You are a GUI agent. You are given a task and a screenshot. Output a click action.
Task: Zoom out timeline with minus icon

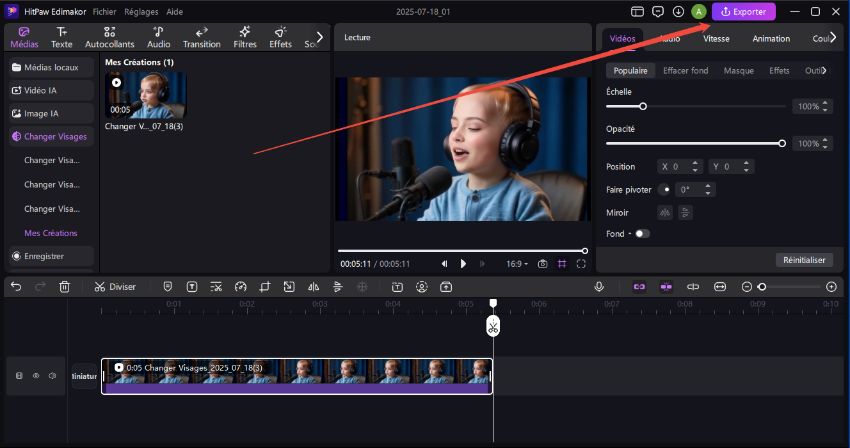point(746,286)
